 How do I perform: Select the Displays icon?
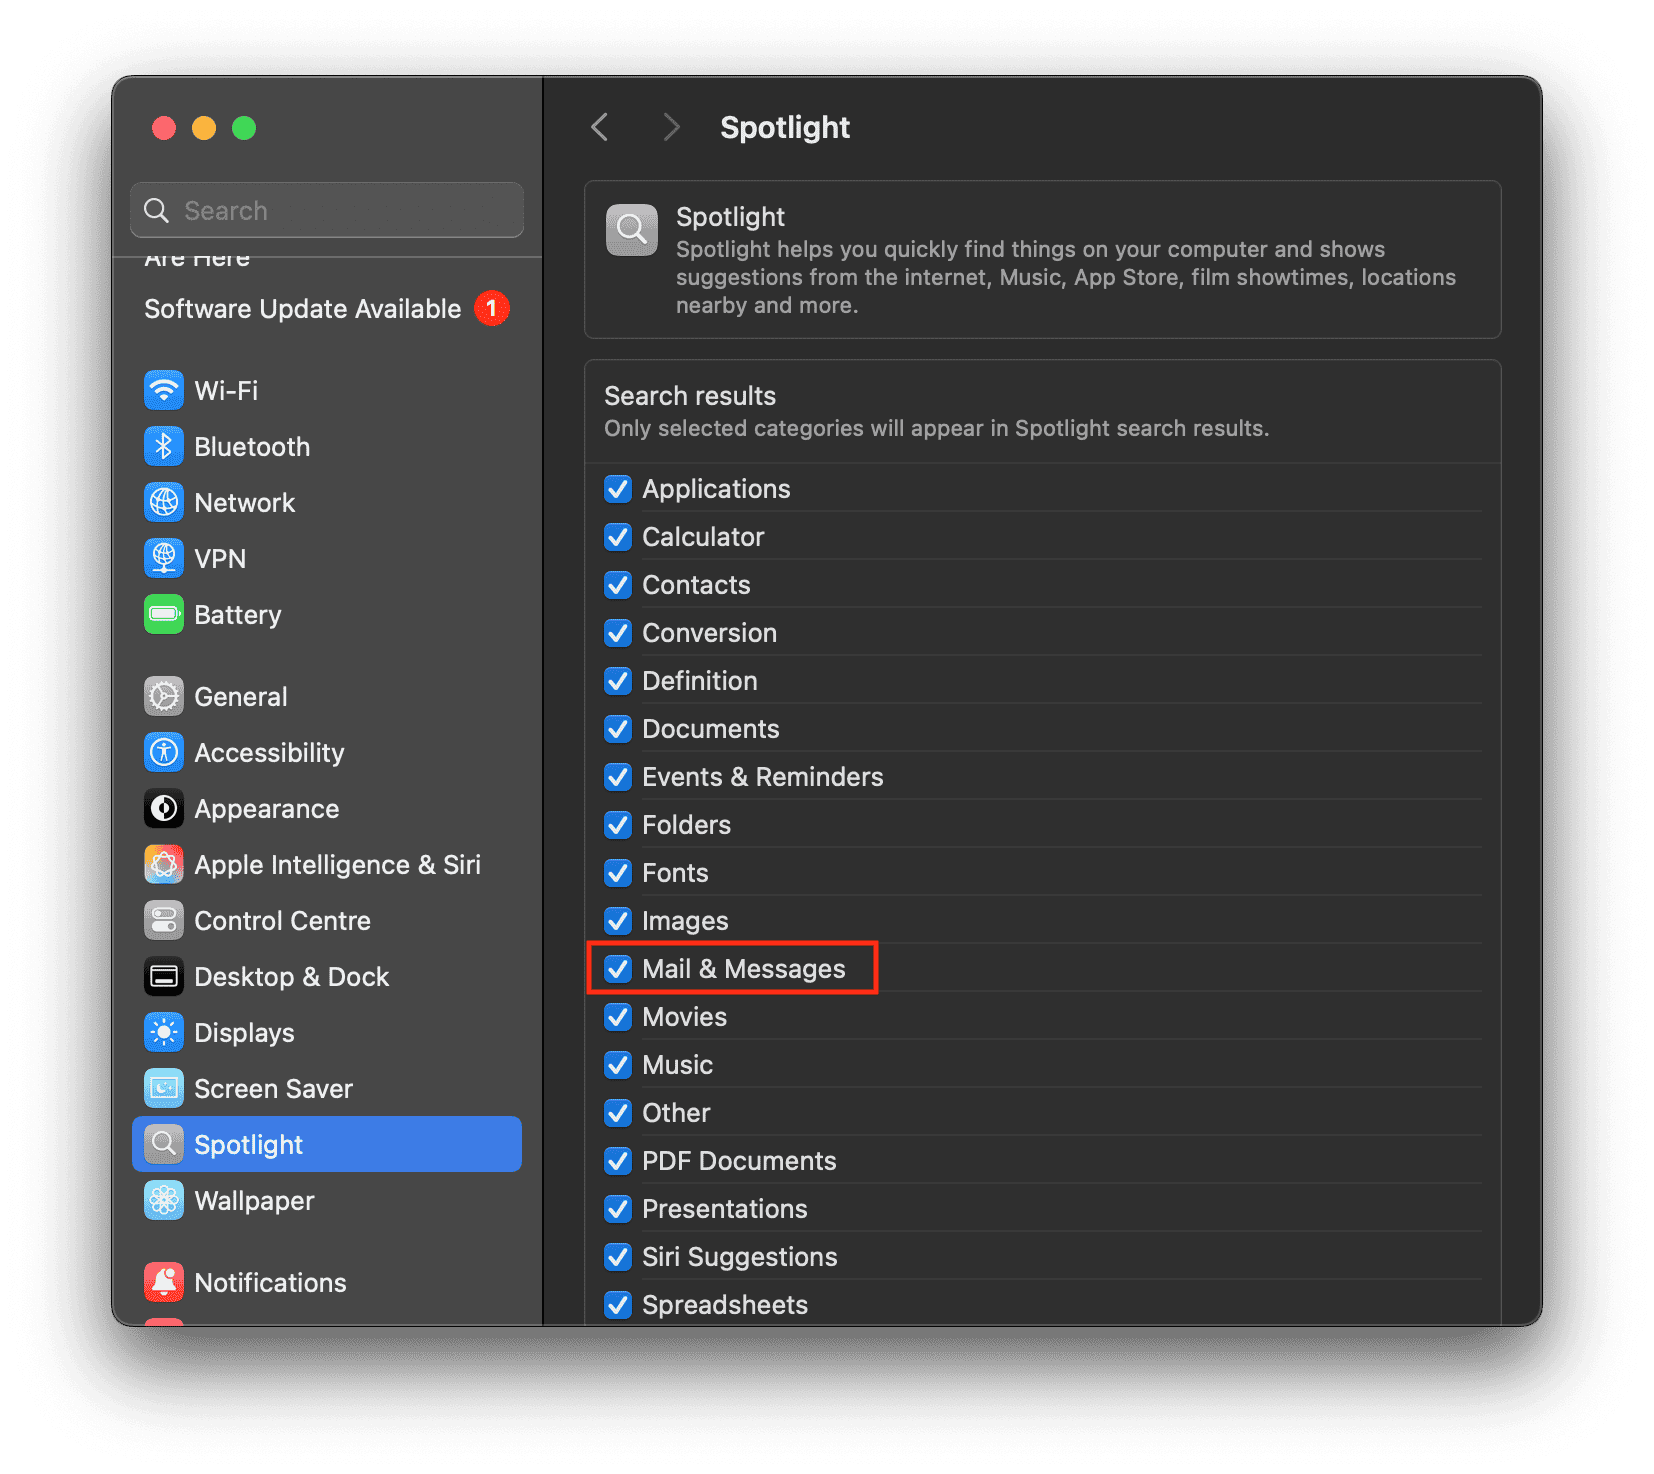164,1032
